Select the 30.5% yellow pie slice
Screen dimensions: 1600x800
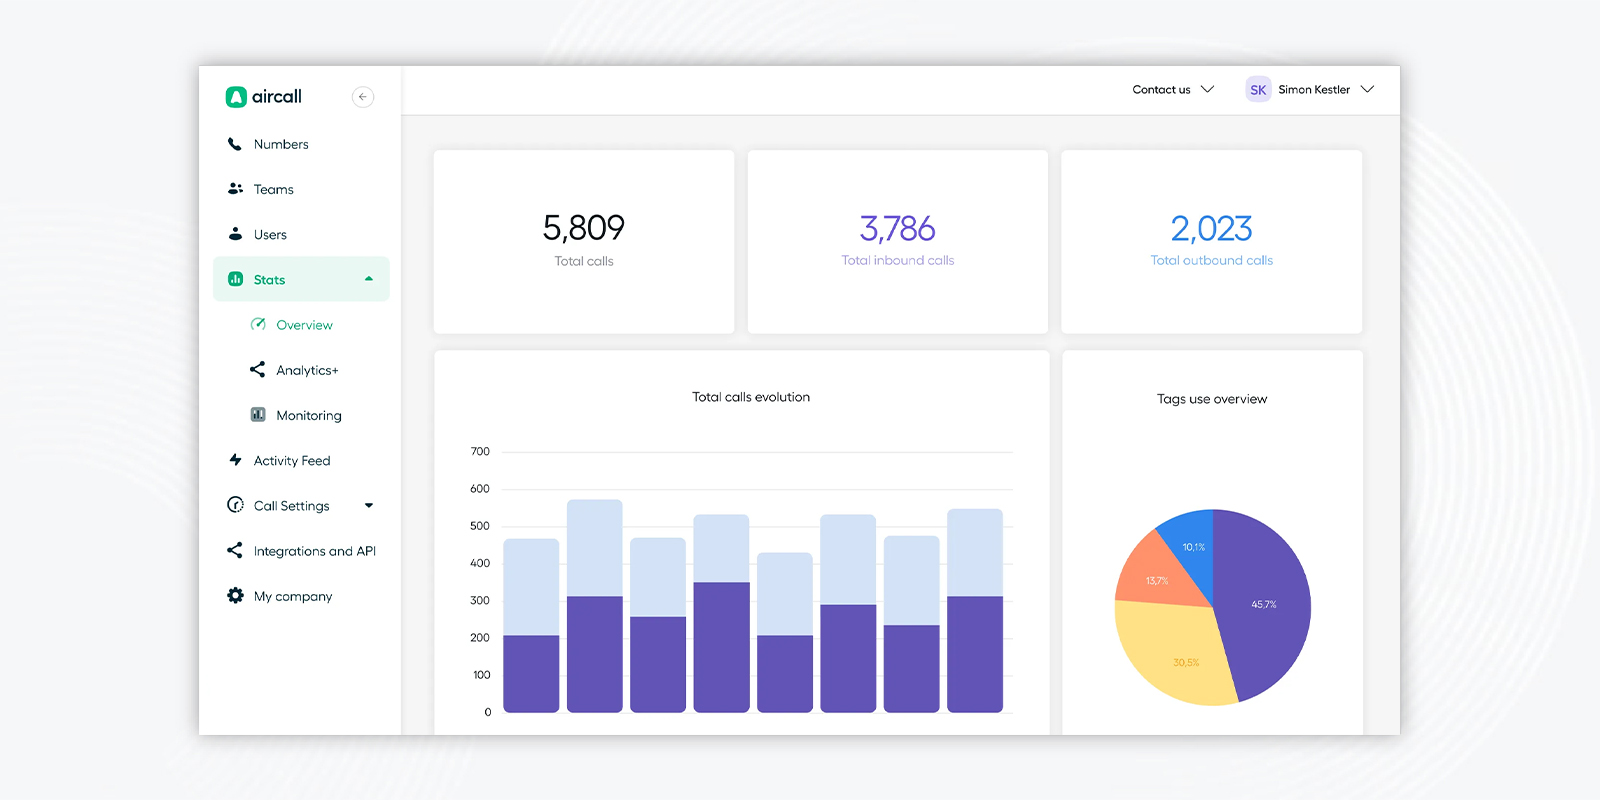pos(1175,655)
